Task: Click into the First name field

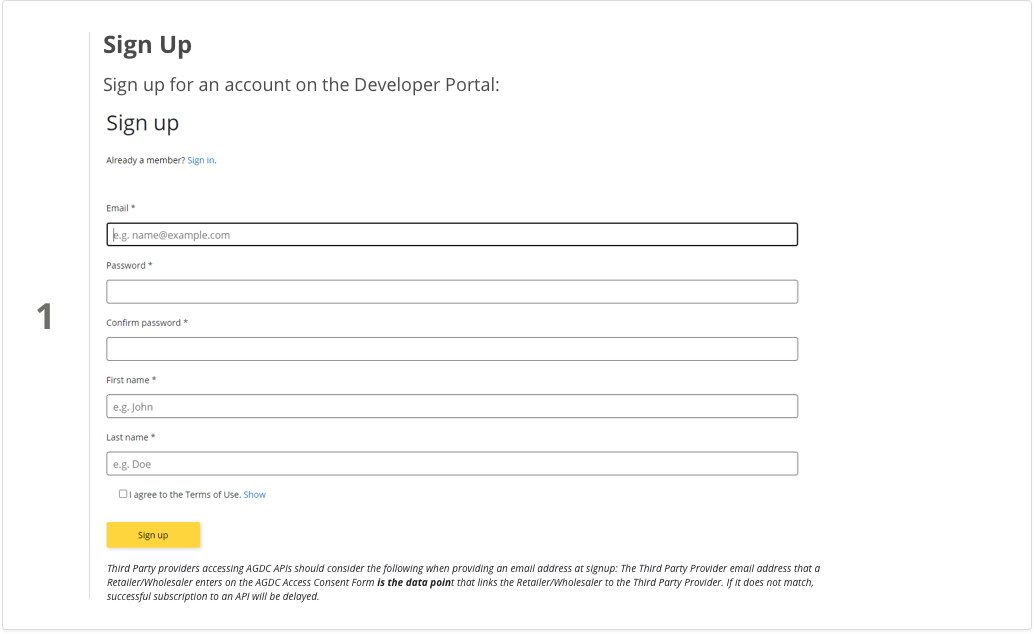Action: pos(452,406)
